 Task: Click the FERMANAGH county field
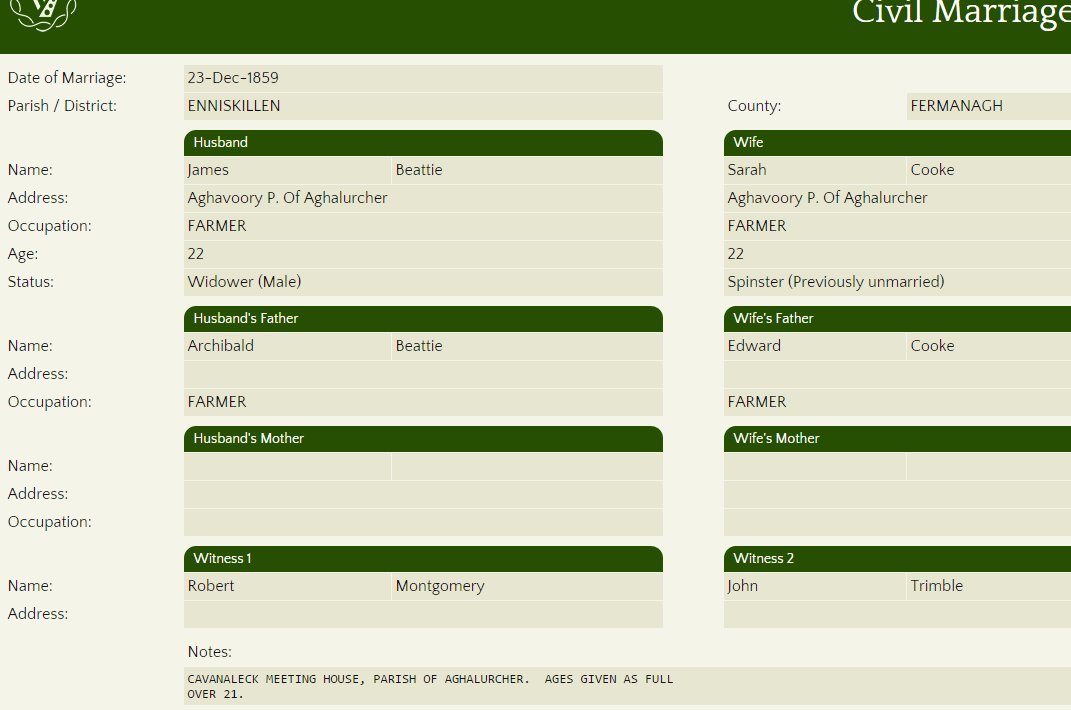(x=988, y=106)
